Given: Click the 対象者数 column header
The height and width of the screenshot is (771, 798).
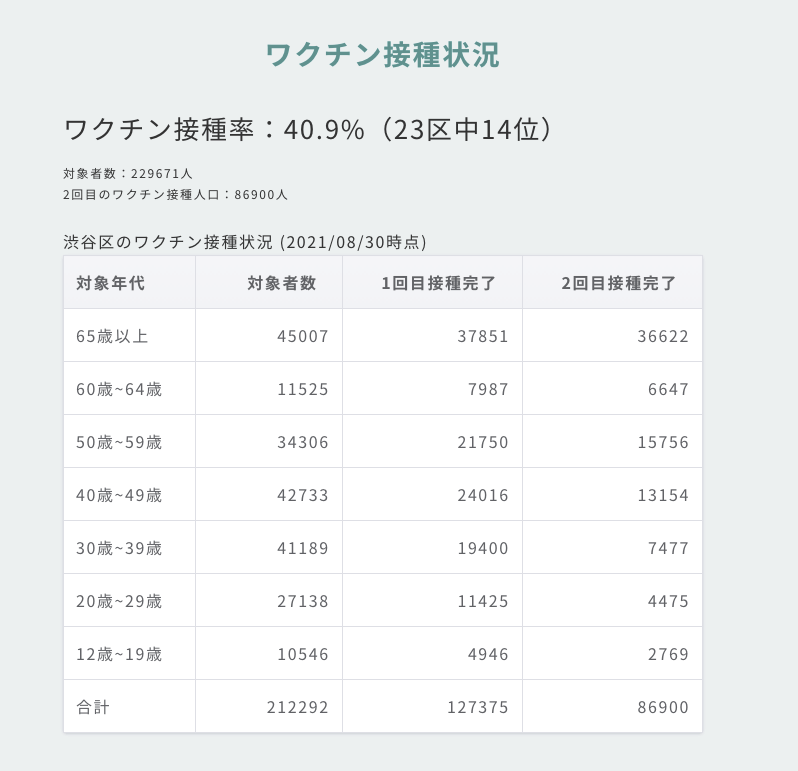Looking at the screenshot, I should coord(282,283).
